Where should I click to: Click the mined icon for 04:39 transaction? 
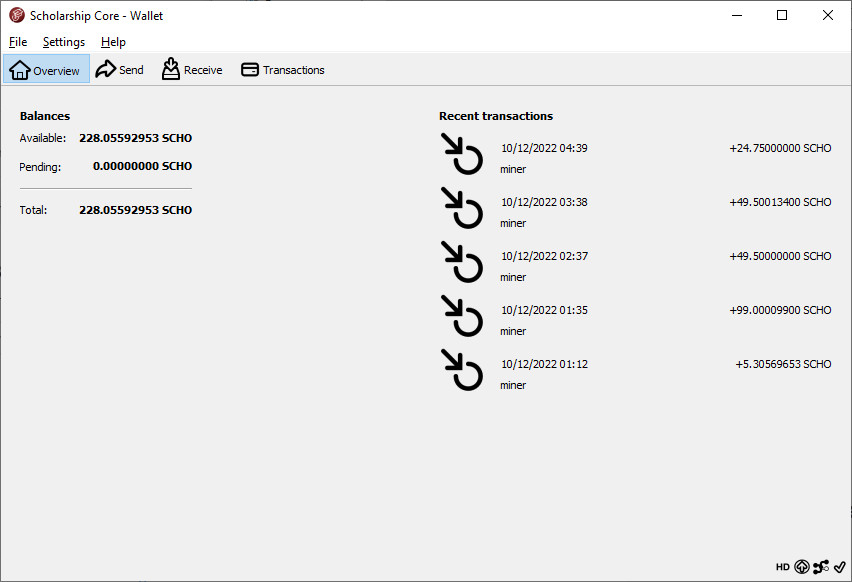click(462, 154)
